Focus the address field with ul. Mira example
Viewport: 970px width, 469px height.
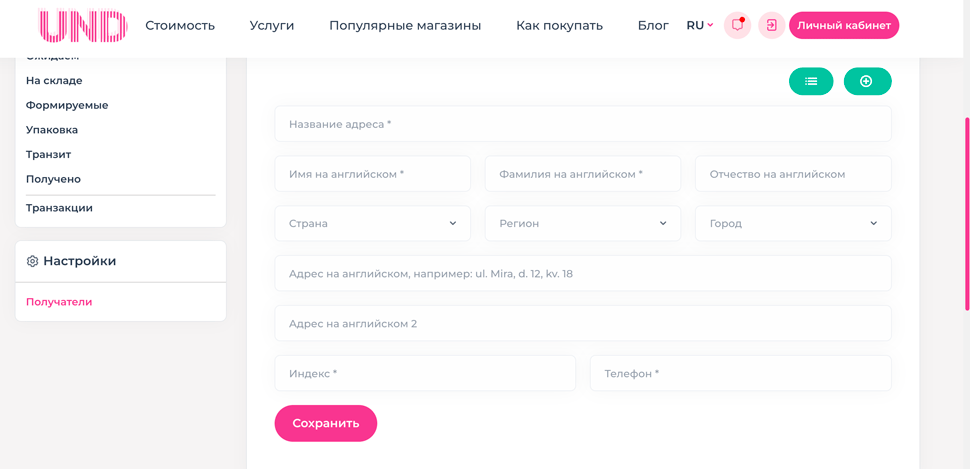(x=583, y=273)
